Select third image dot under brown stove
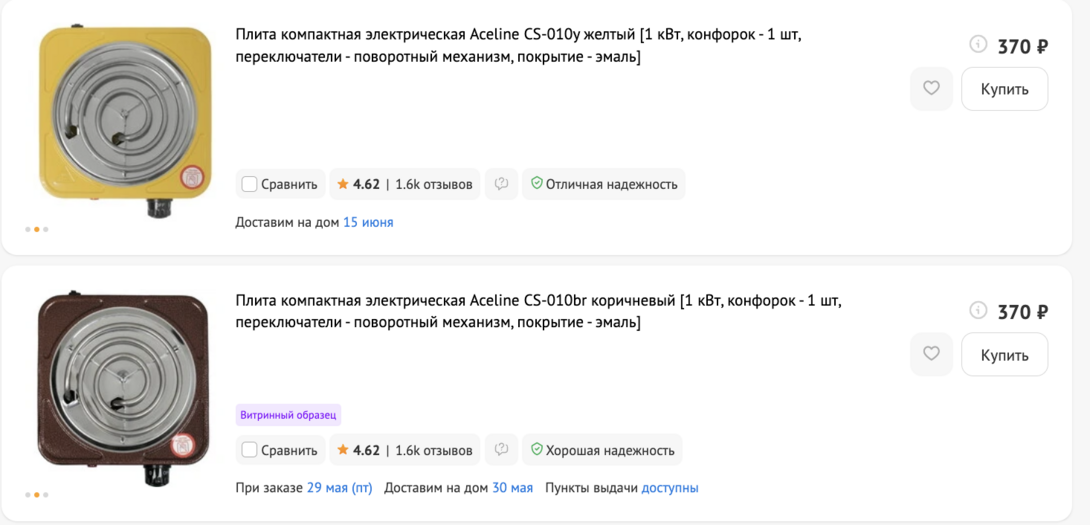The image size is (1090, 525). click(46, 494)
